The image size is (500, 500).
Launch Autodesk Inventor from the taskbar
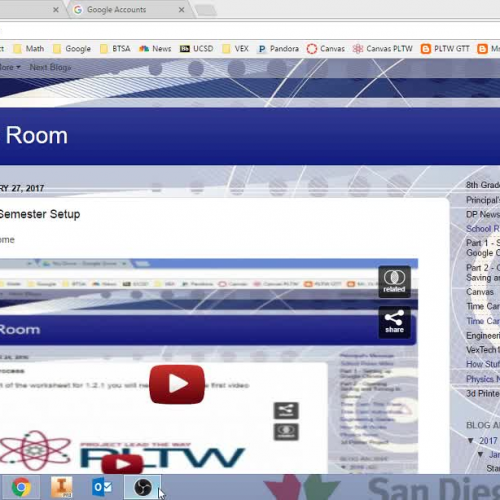point(61,488)
